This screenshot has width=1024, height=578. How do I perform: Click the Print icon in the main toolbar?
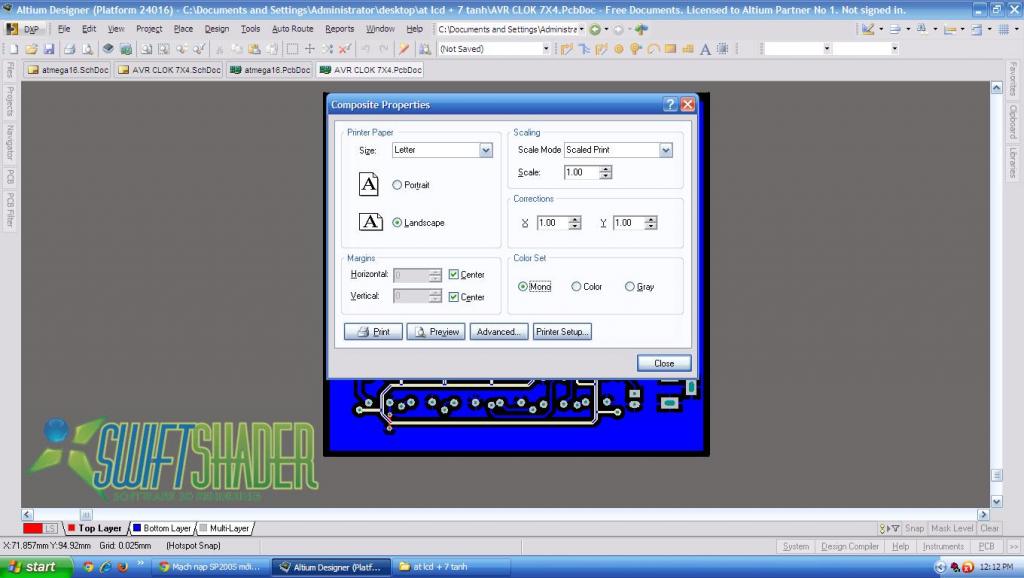(70, 49)
